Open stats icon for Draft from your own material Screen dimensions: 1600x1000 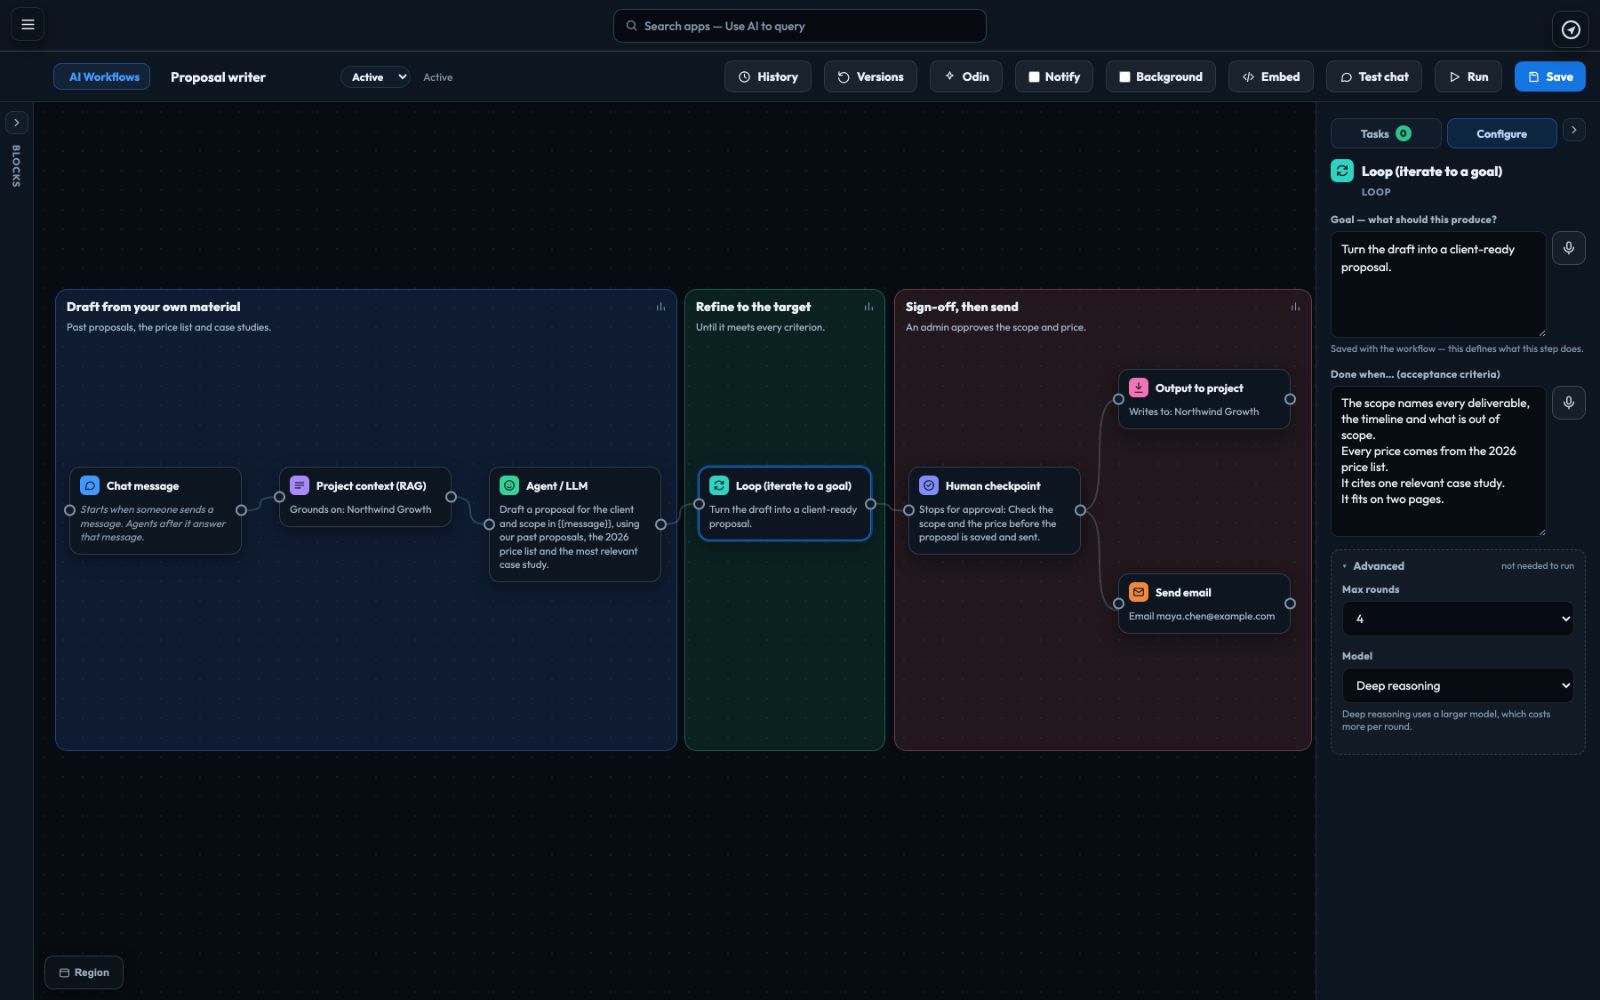[x=661, y=307]
